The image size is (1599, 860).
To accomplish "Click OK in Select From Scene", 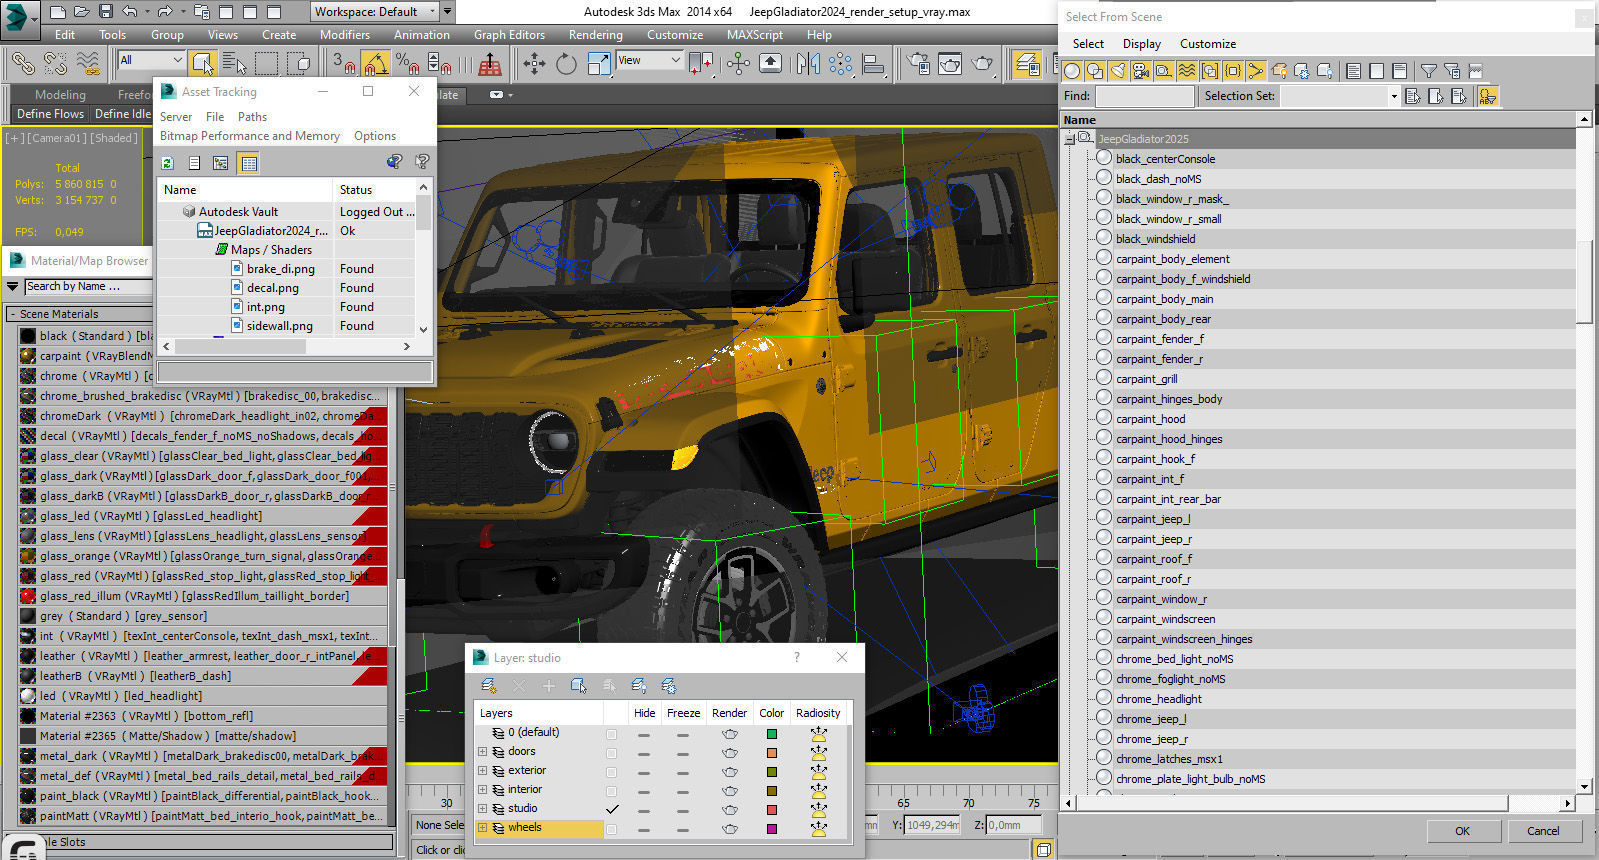I will click(x=1462, y=831).
